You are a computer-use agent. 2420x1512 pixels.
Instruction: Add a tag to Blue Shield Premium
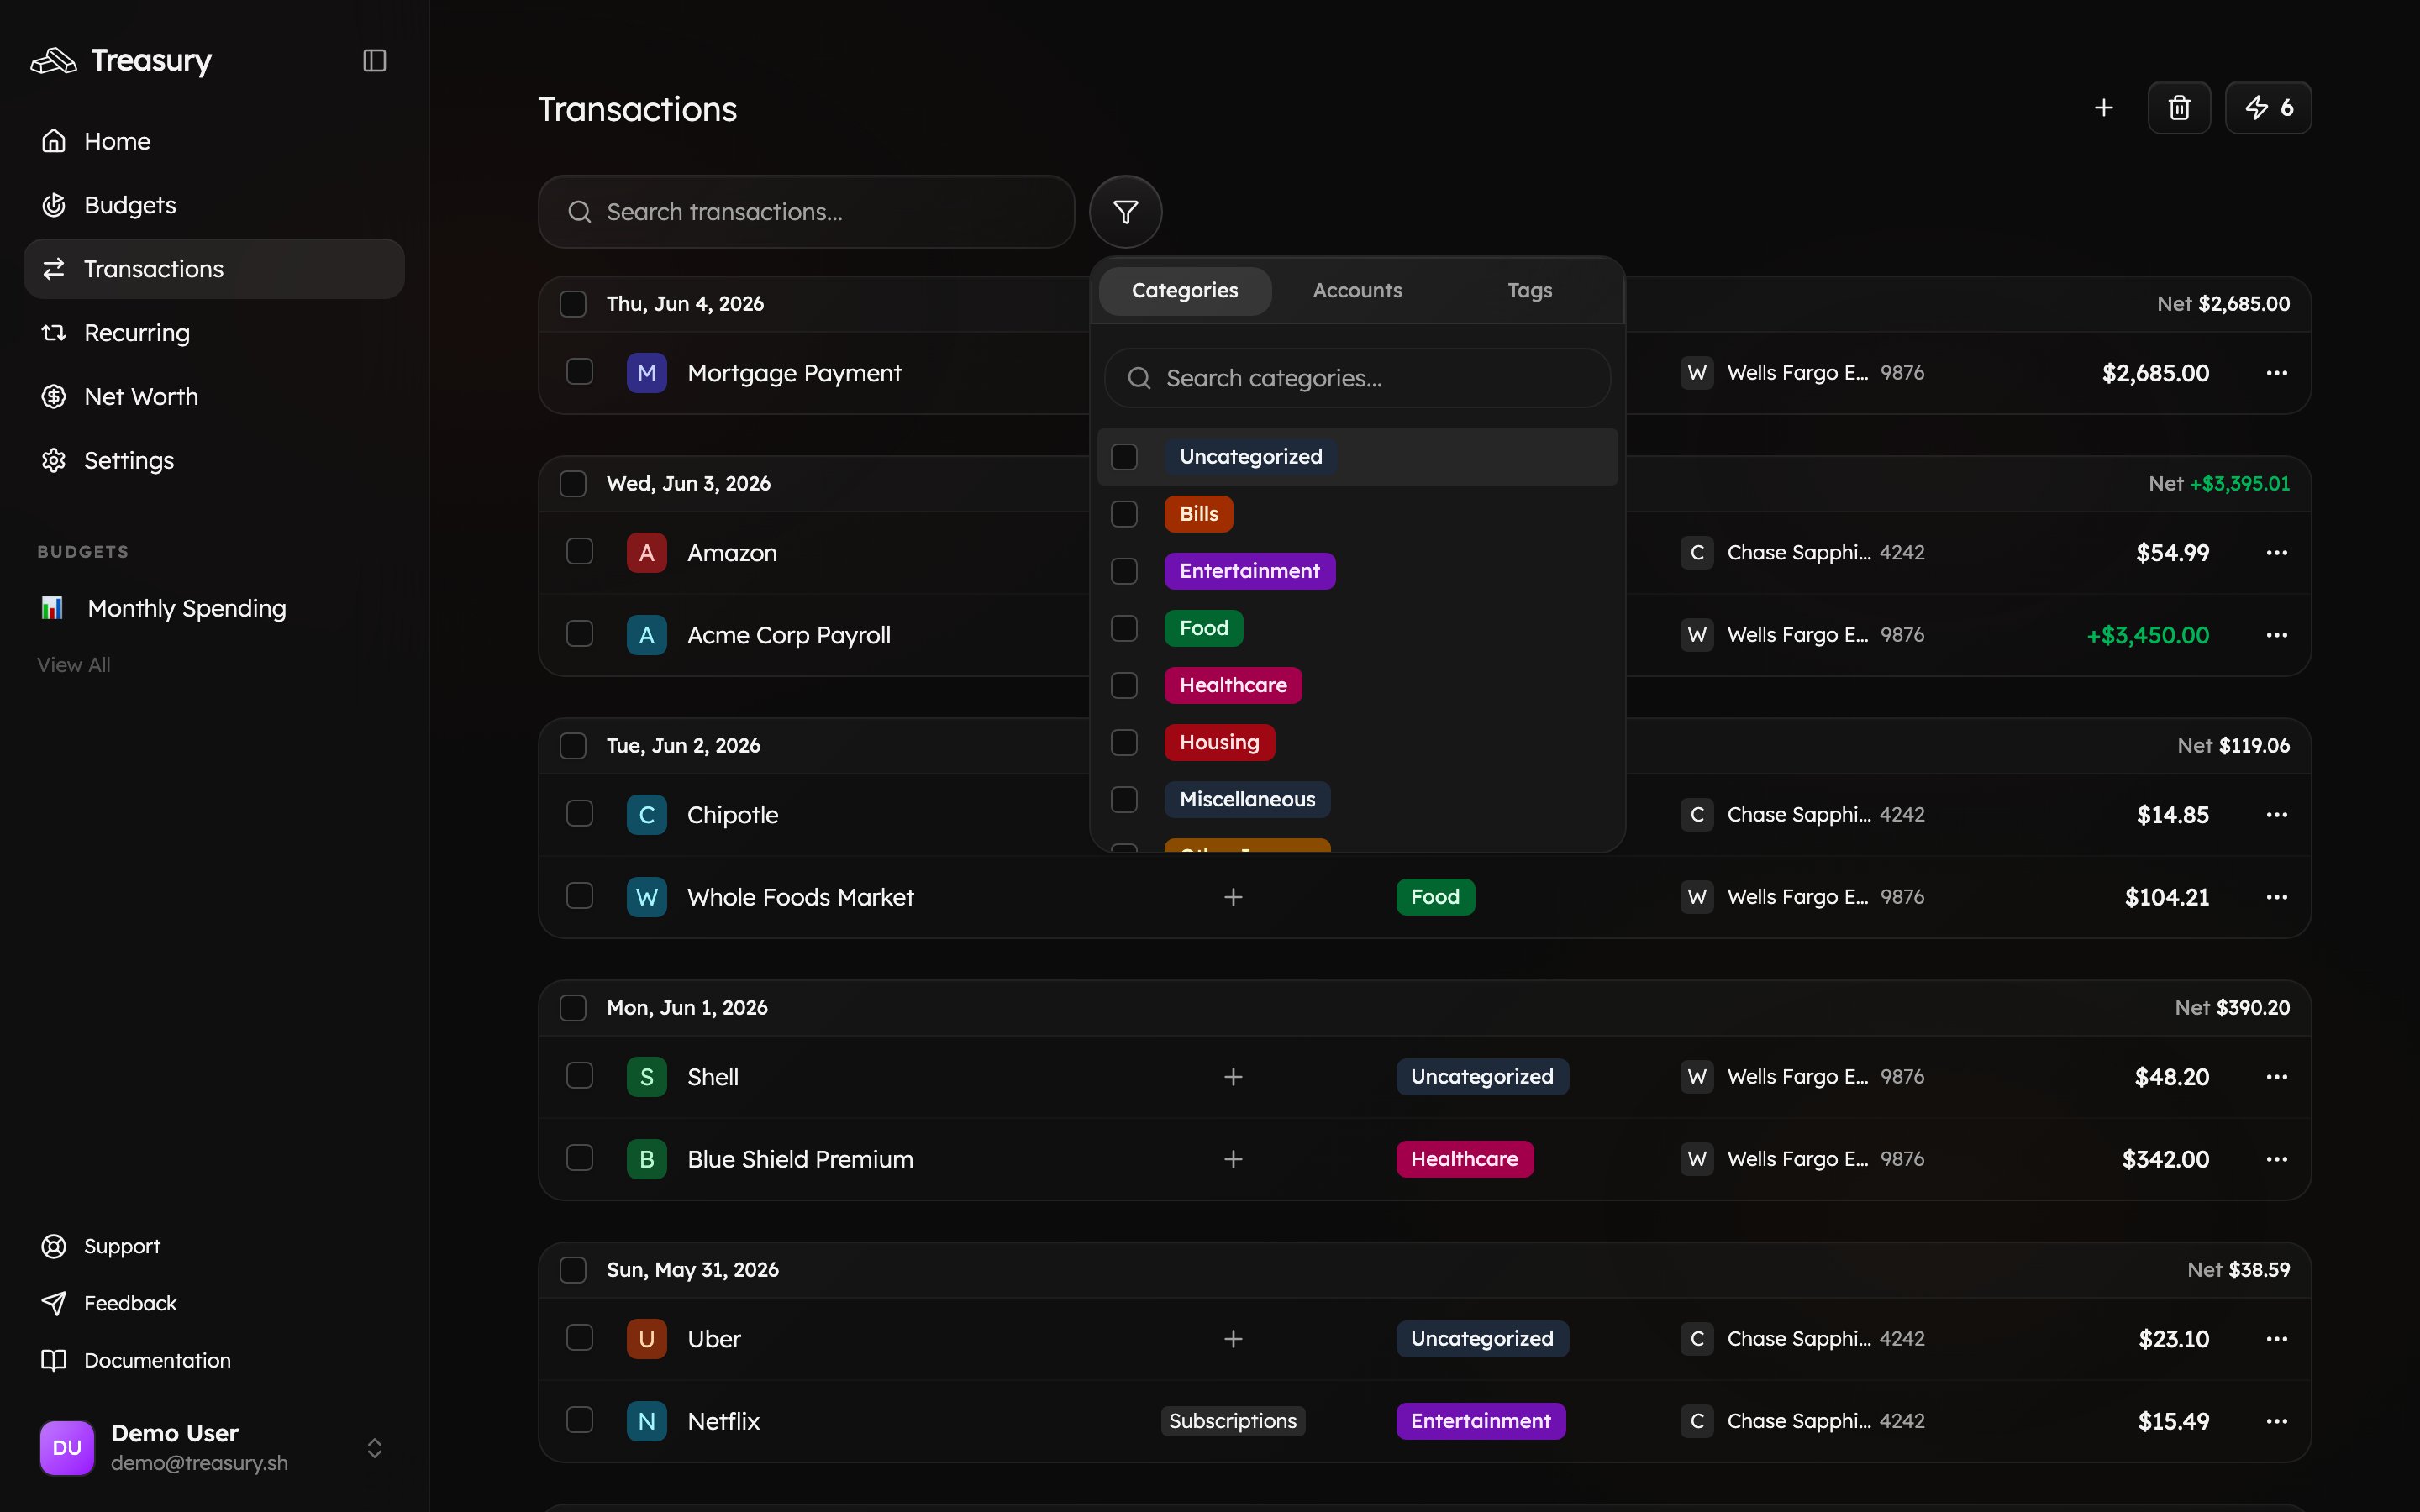1233,1159
